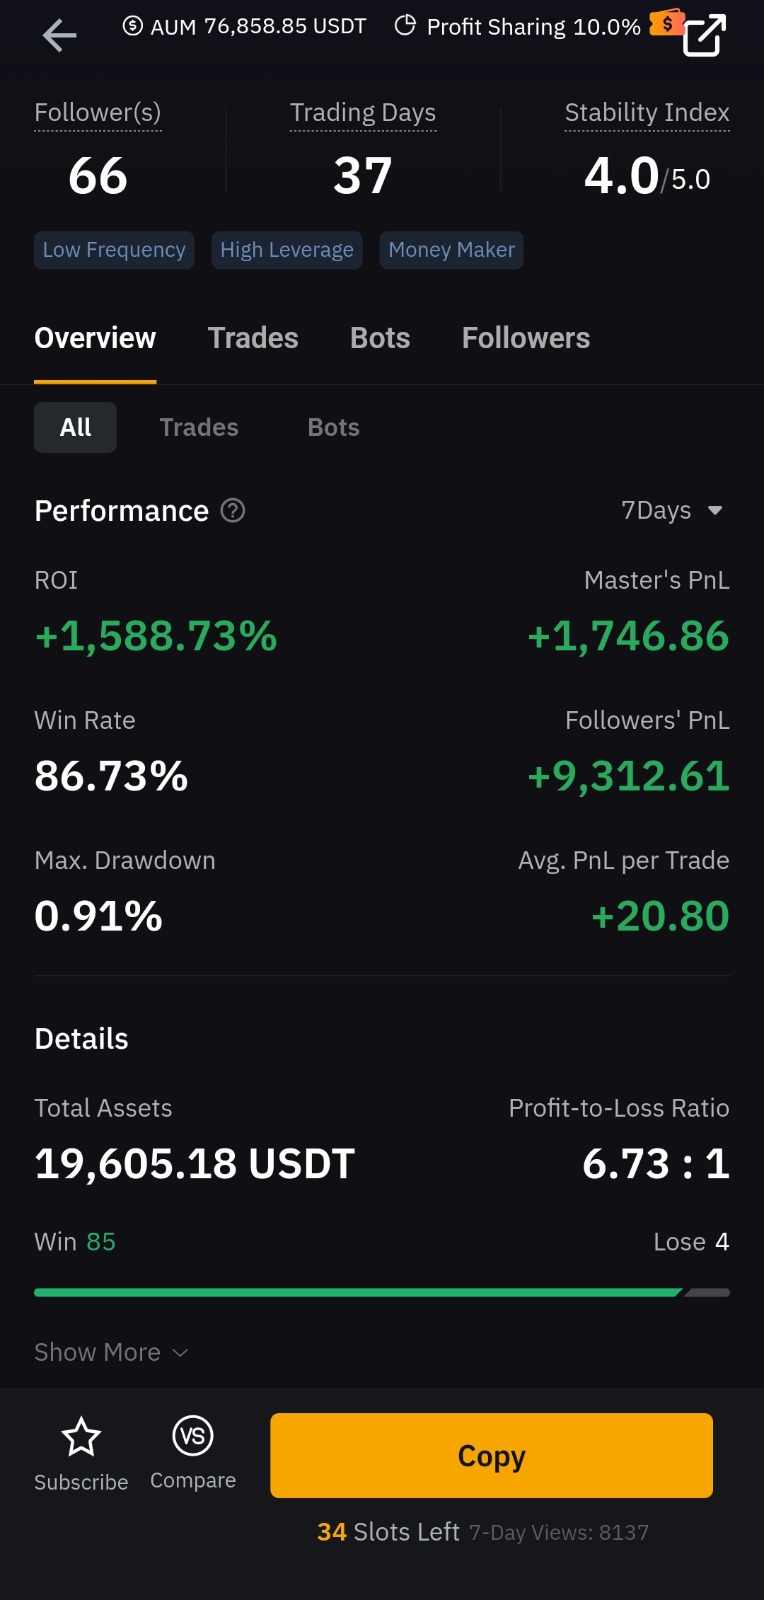Tap the Stability Index label
764x1600 pixels.
646,113
